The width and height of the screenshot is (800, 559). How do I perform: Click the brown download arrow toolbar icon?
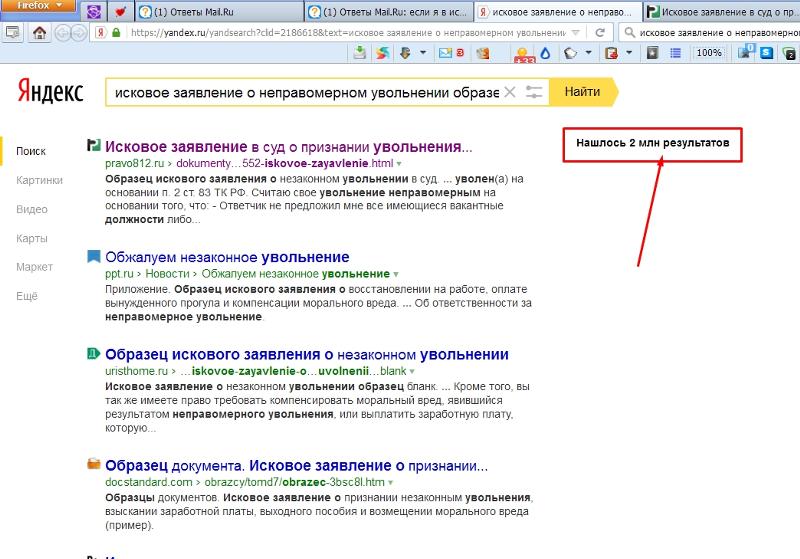(406, 53)
